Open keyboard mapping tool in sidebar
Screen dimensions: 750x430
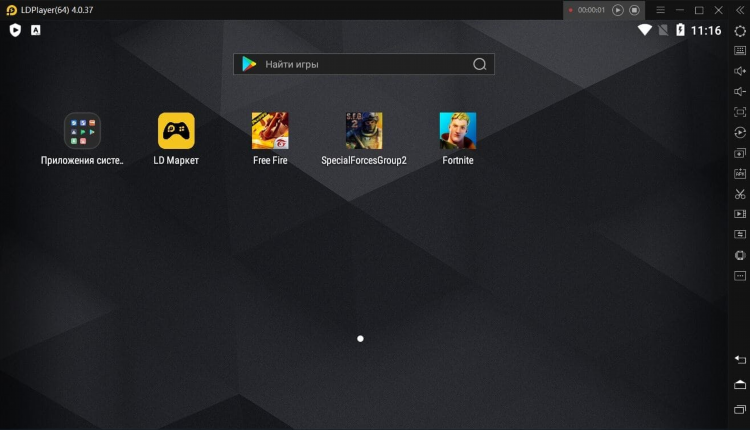pos(740,51)
